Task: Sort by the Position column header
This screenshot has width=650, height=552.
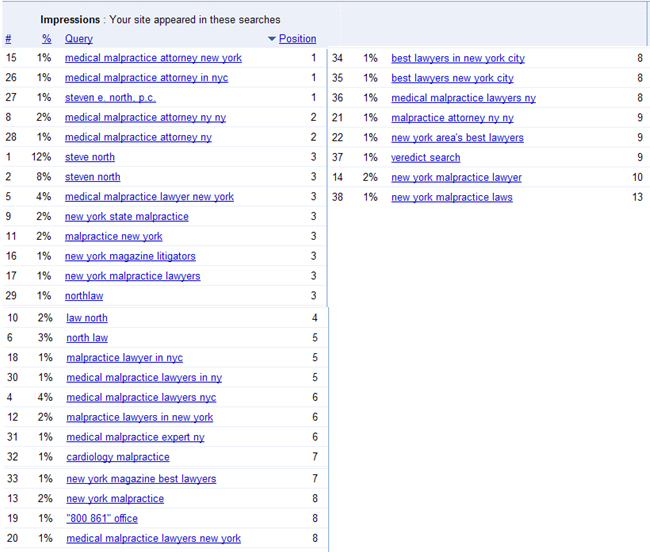Action: (297, 39)
